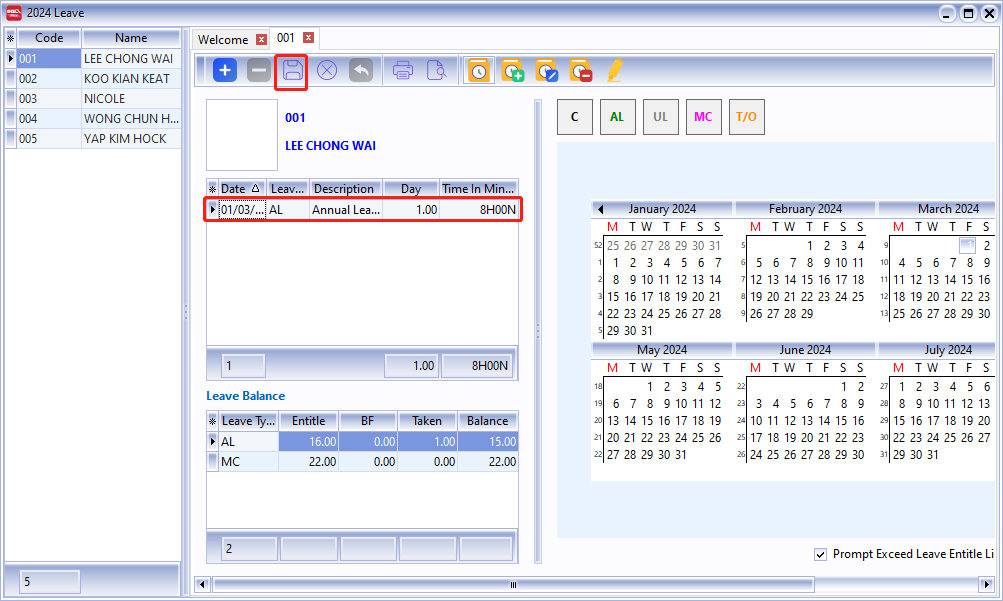
Task: Open Print Preview with the magnifier page icon
Action: coord(436,71)
